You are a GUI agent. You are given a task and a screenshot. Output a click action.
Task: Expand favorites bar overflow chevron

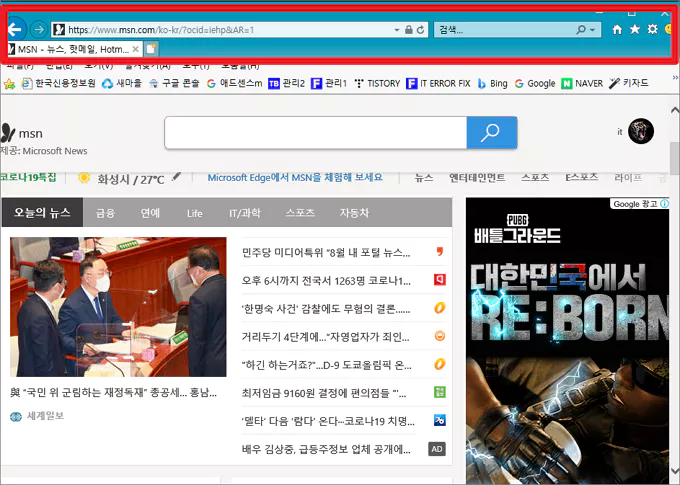pyautogui.click(x=675, y=77)
